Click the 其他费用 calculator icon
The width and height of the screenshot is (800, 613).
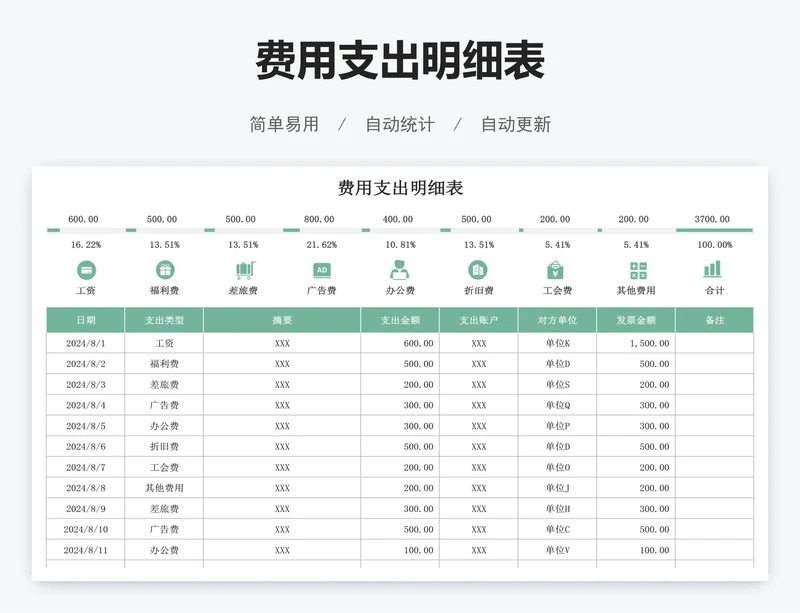pyautogui.click(x=638, y=271)
